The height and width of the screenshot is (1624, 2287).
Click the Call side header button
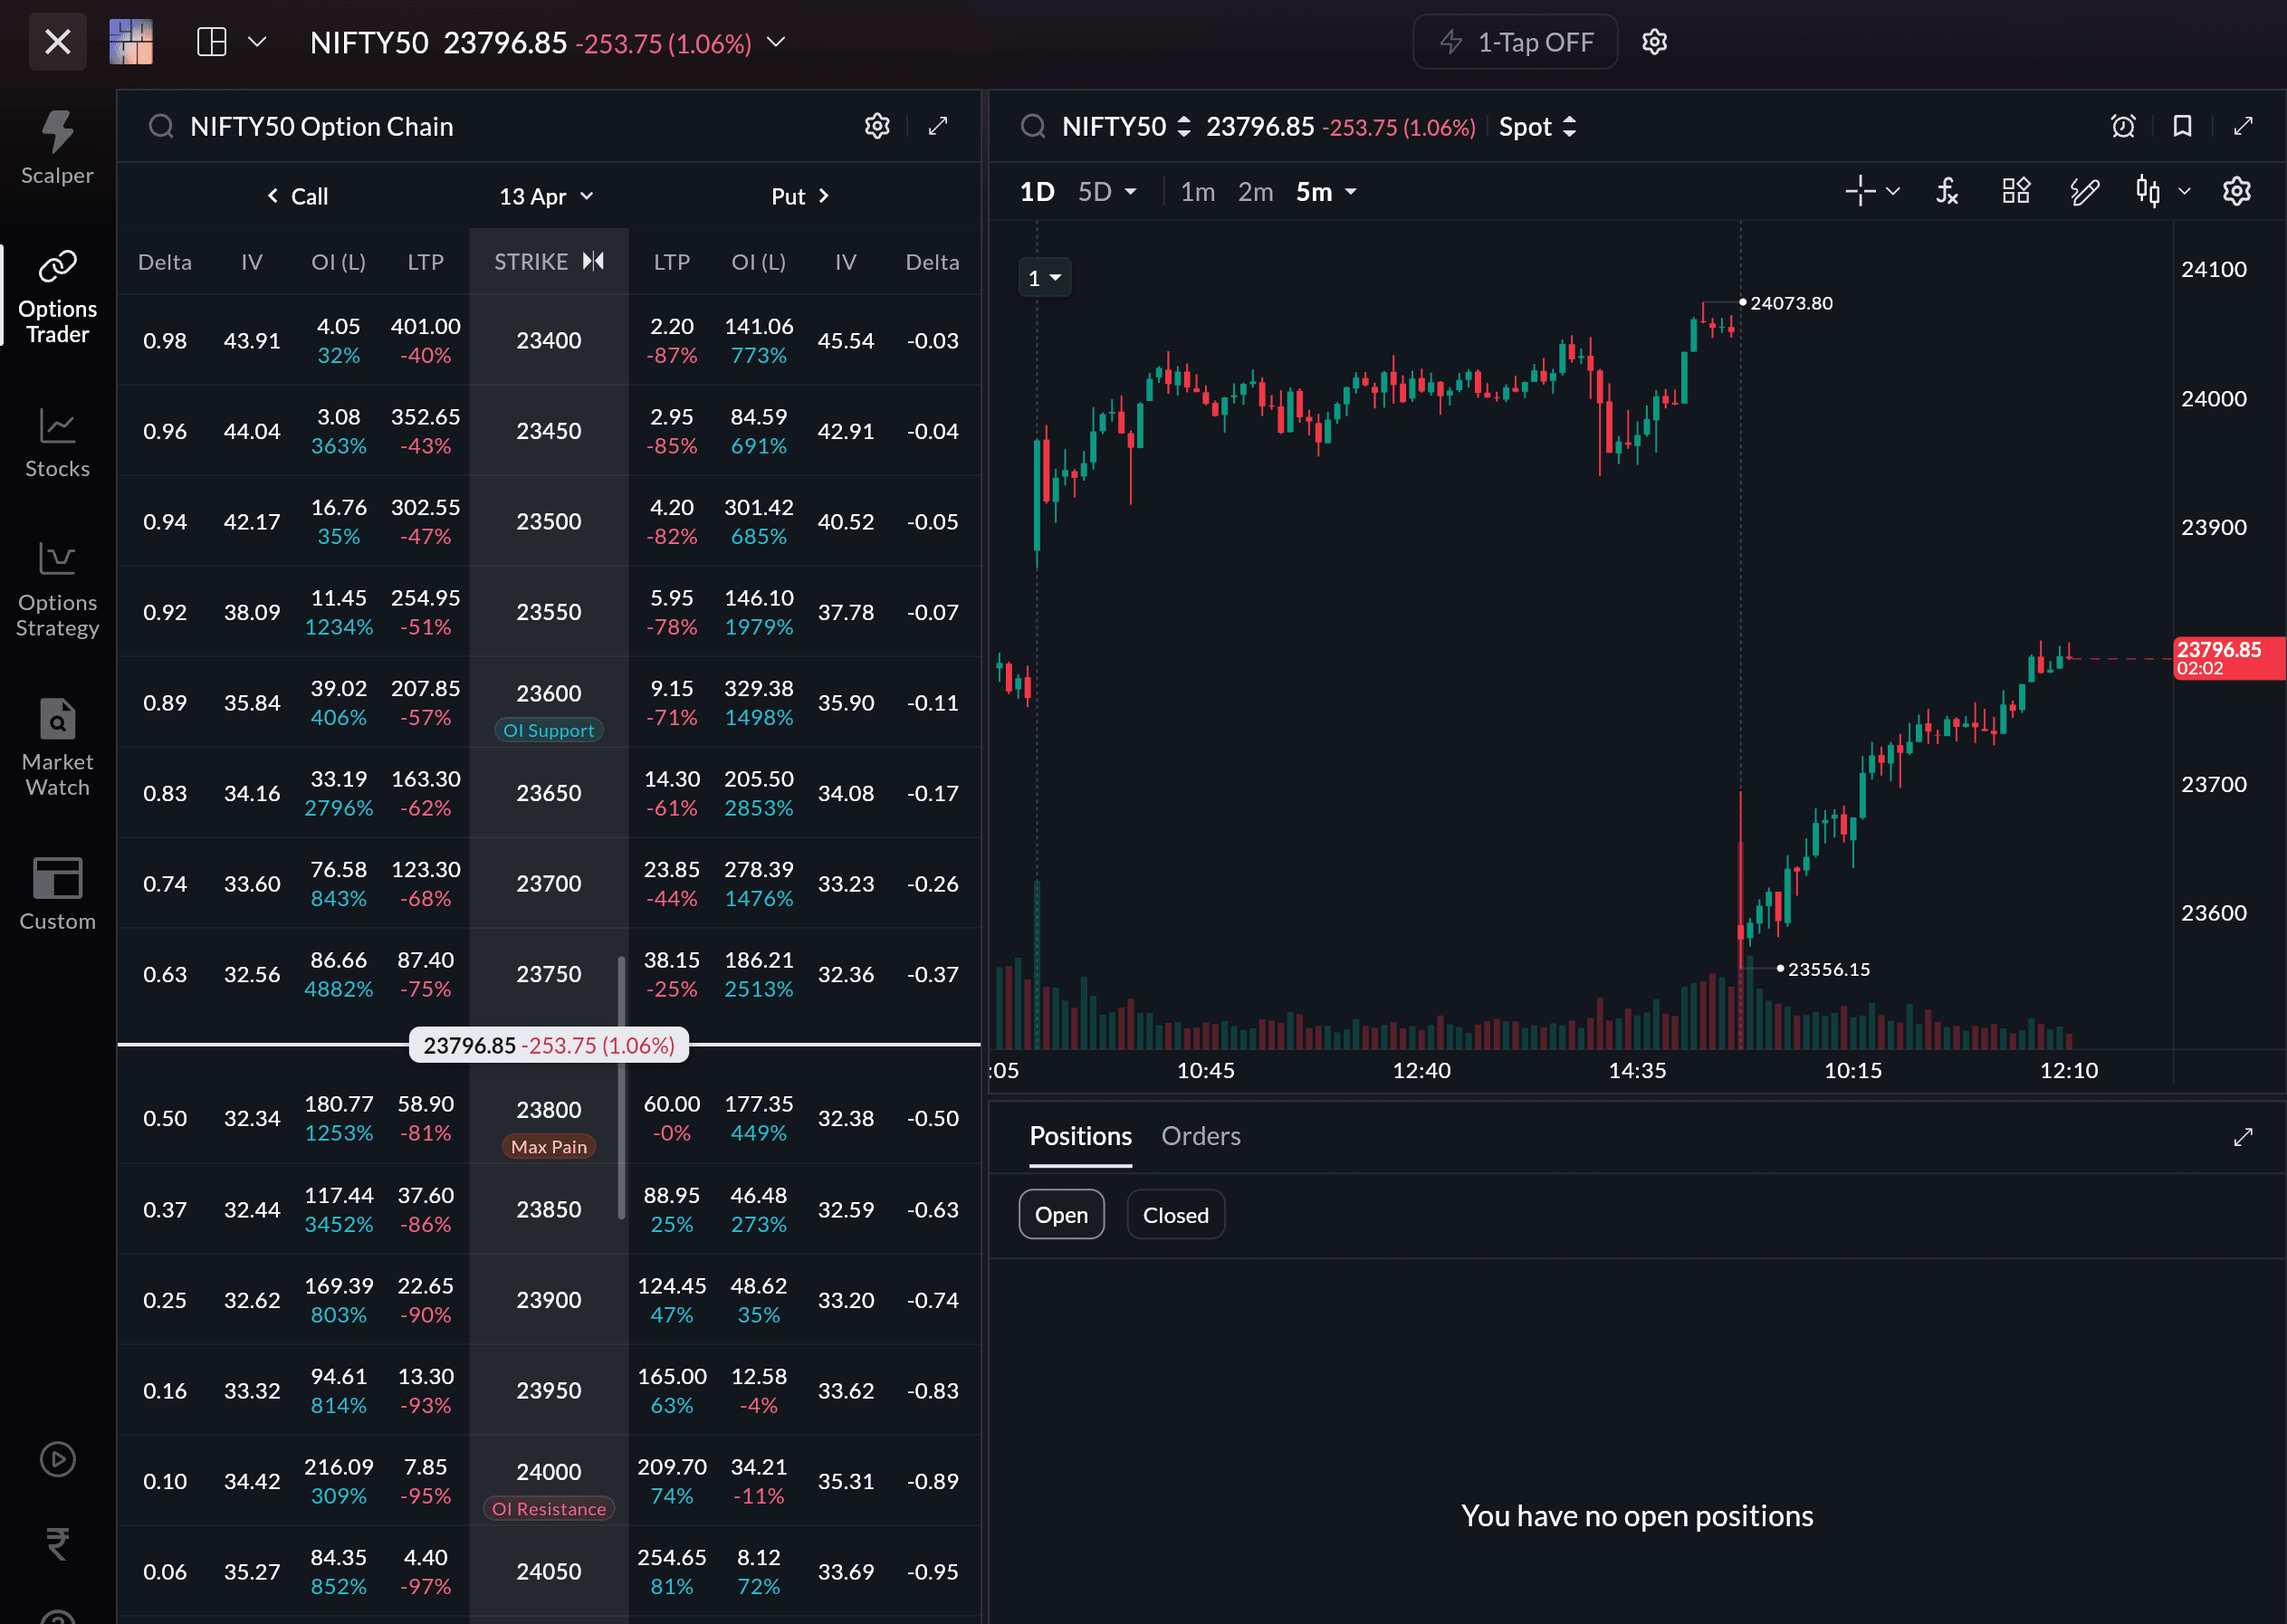(298, 196)
